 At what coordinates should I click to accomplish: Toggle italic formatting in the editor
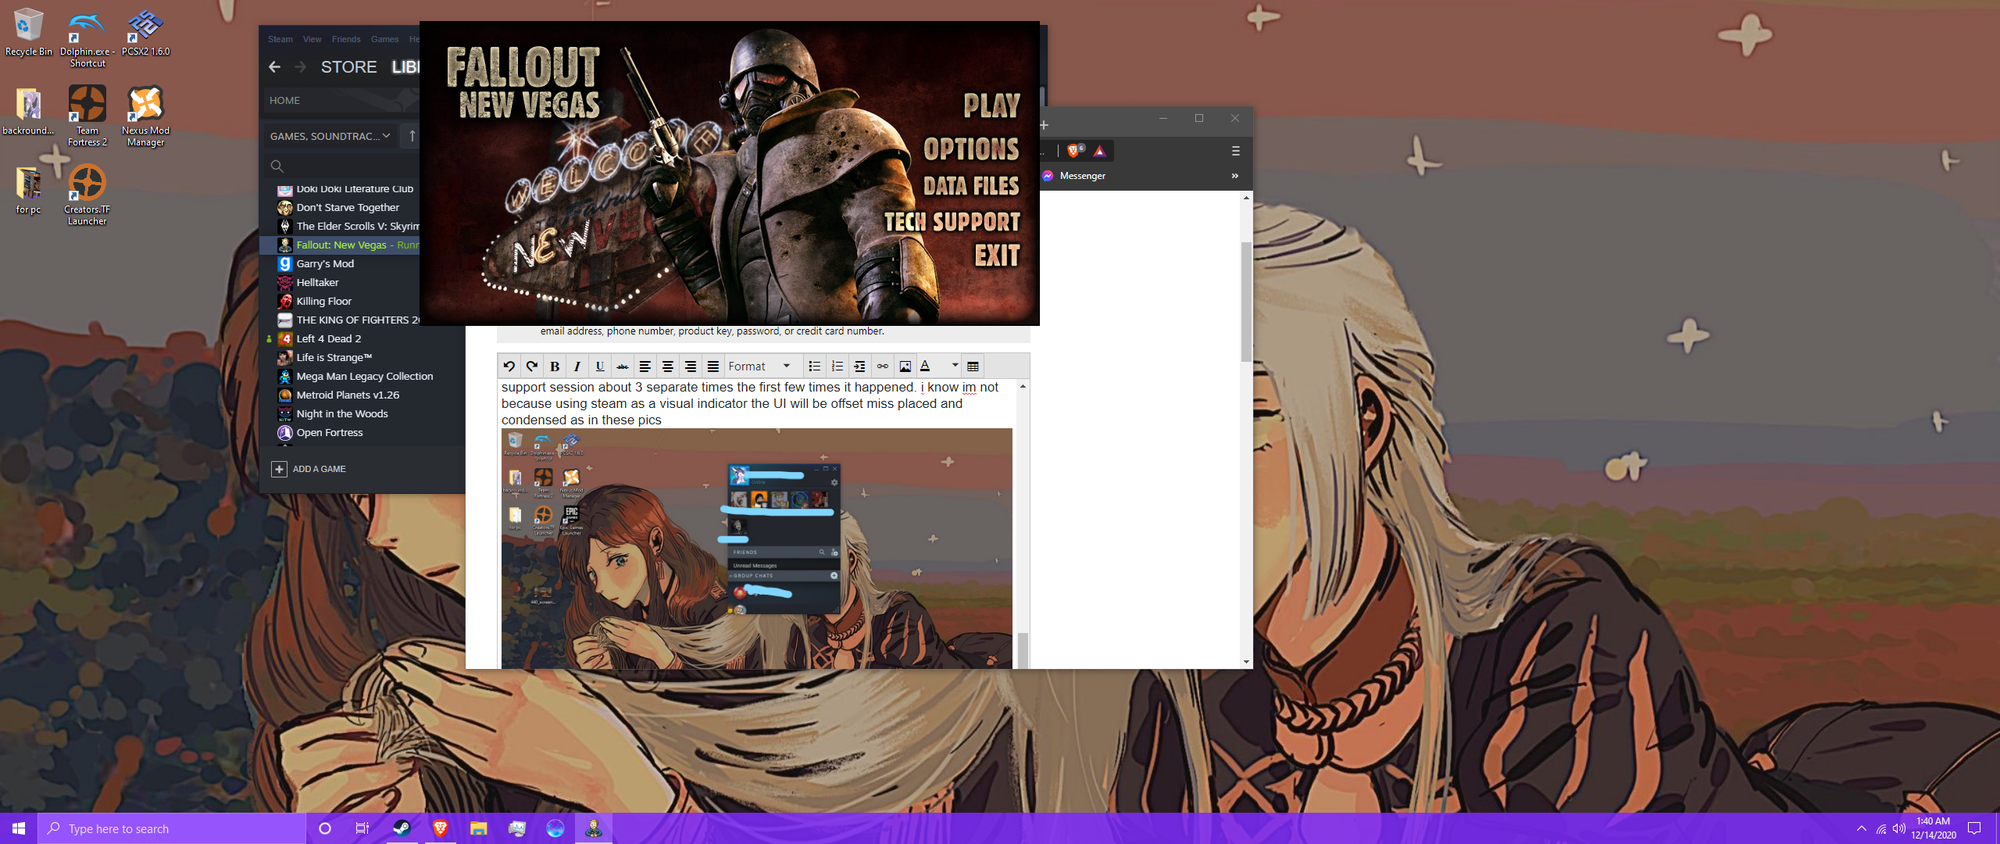coord(577,366)
